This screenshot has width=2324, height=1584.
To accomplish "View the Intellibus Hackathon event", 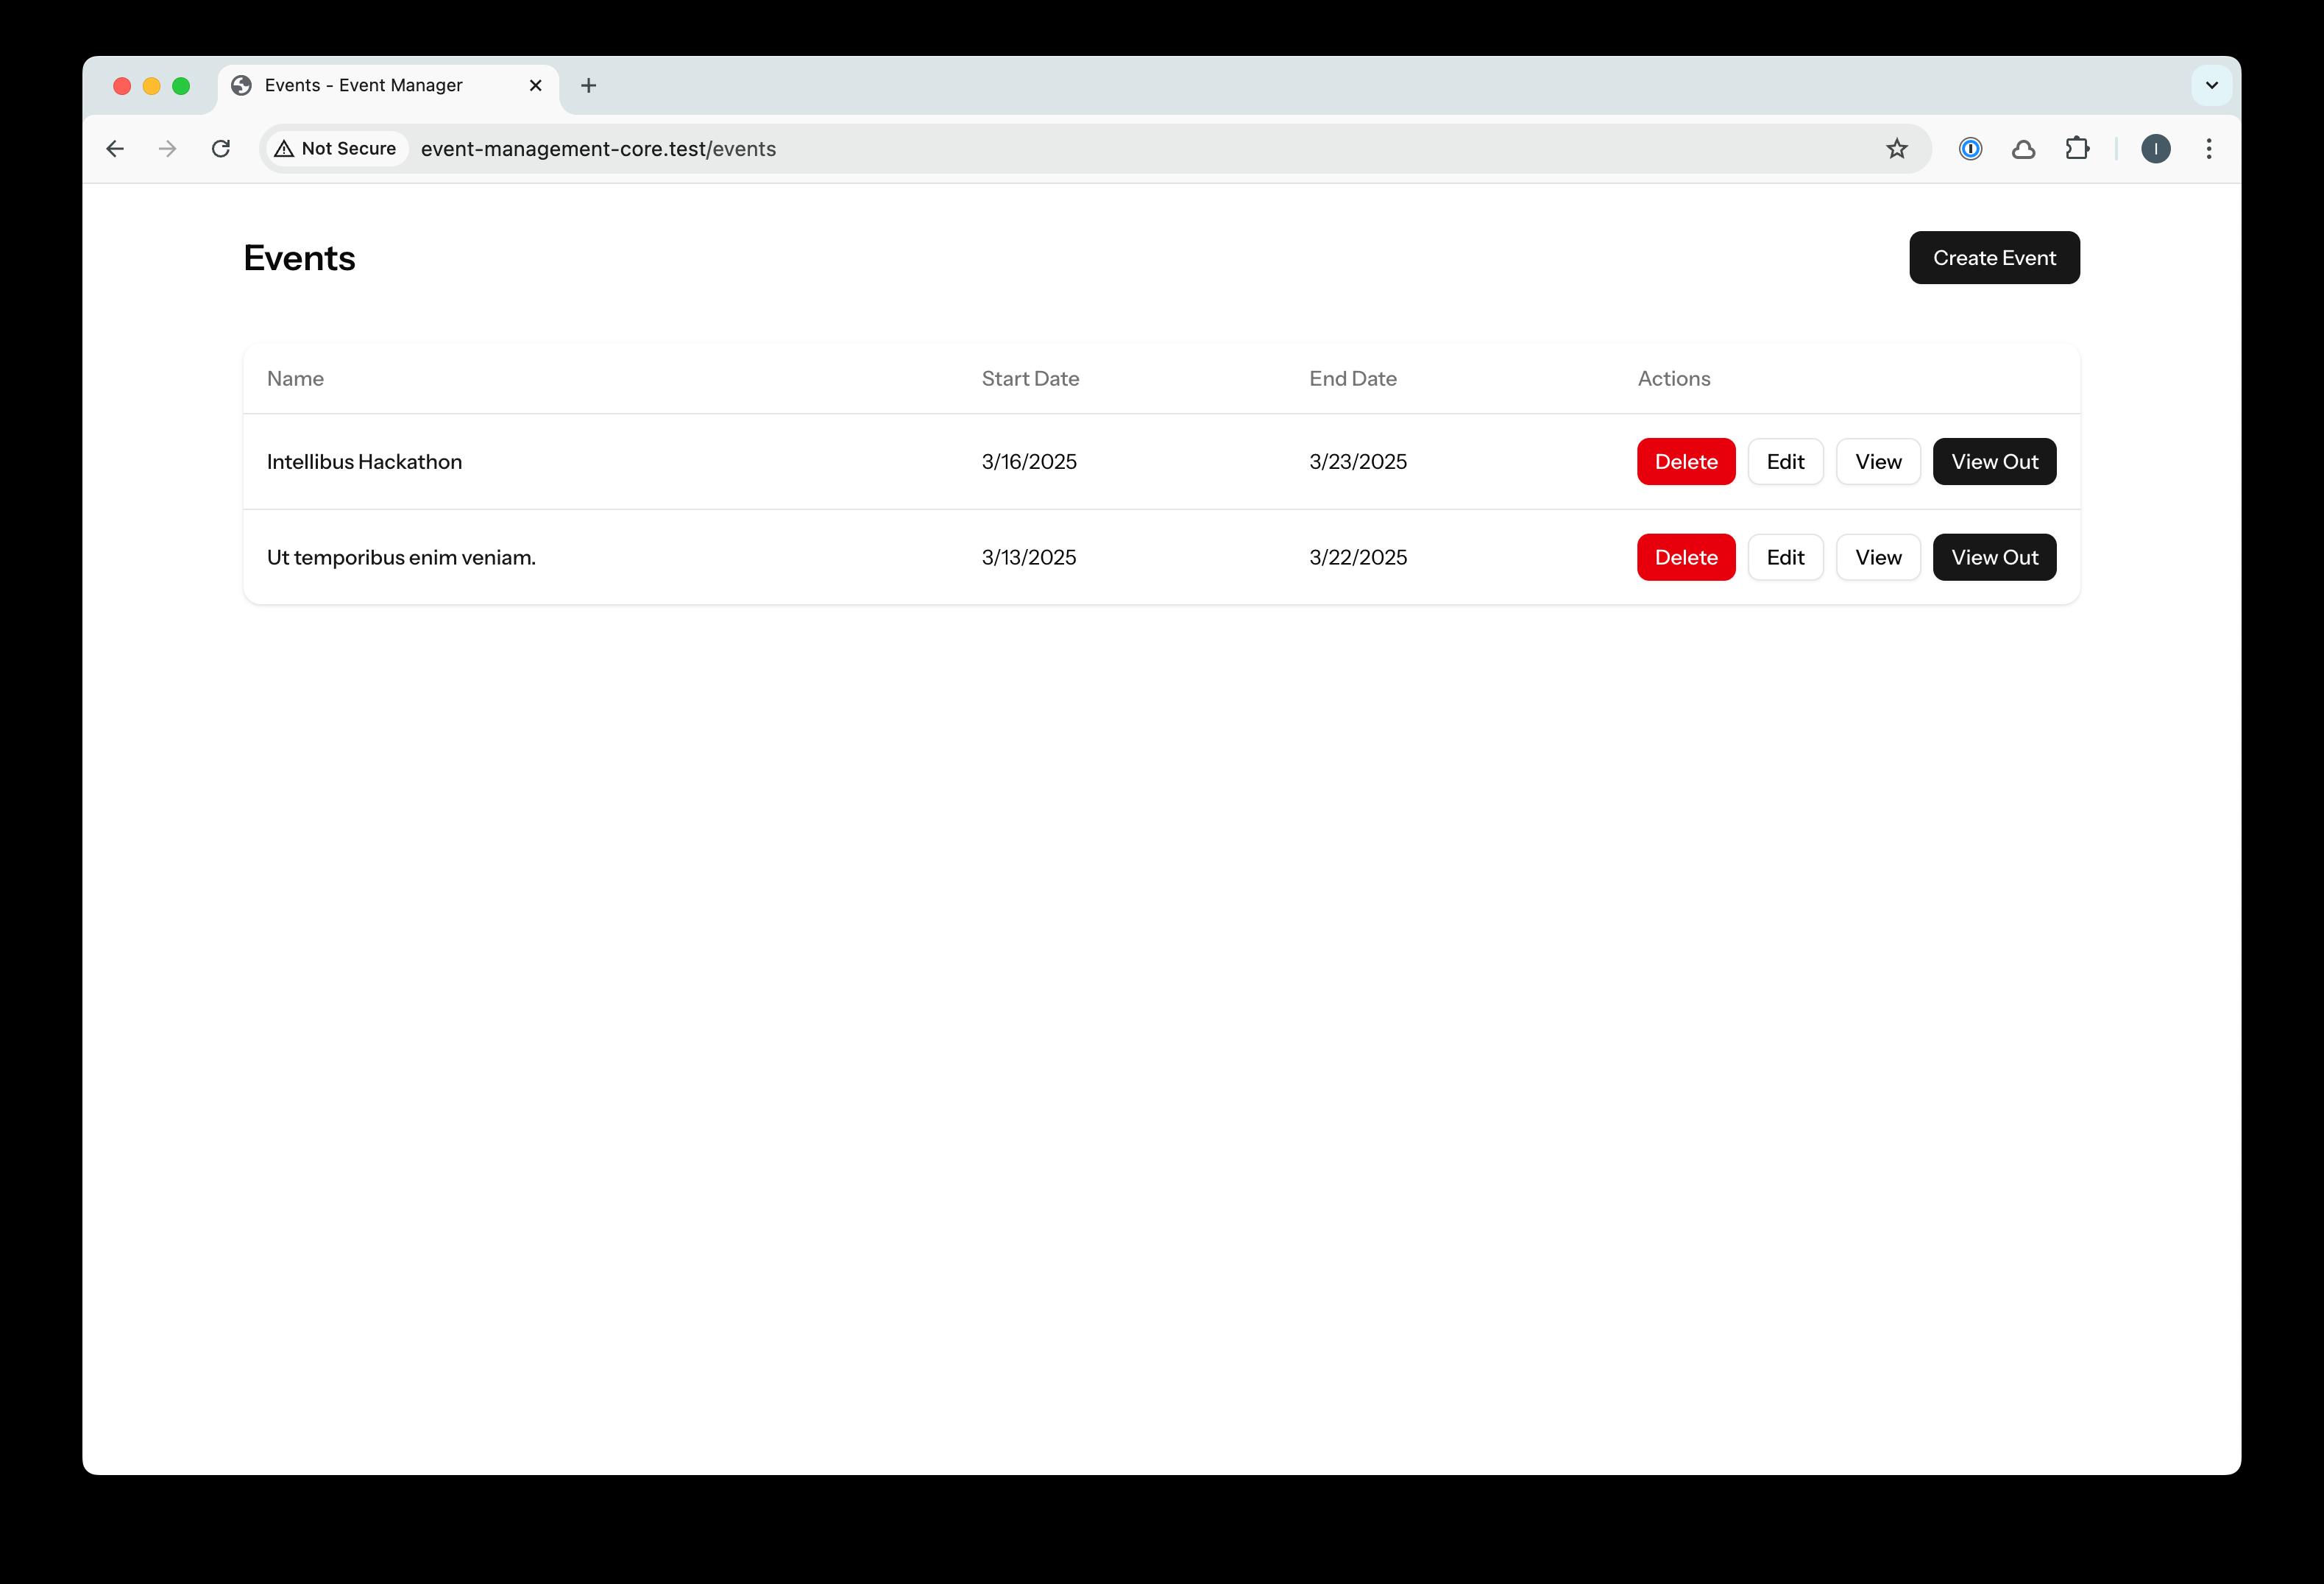I will pos(1877,462).
